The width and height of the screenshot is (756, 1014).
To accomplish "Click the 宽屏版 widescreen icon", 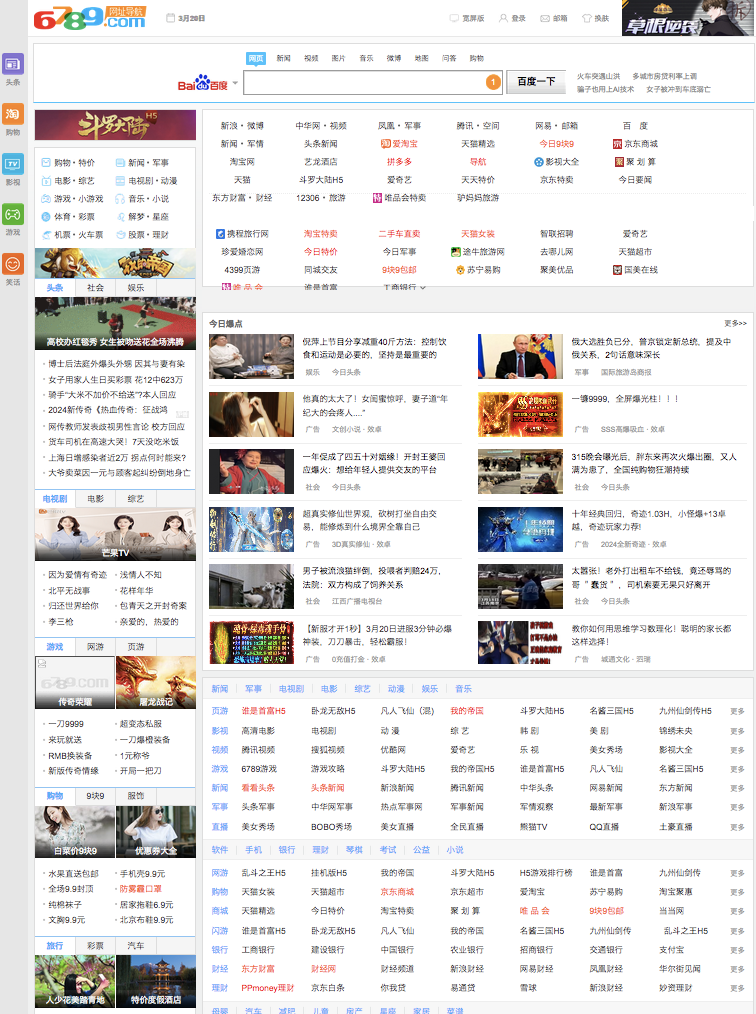I will tap(454, 18).
